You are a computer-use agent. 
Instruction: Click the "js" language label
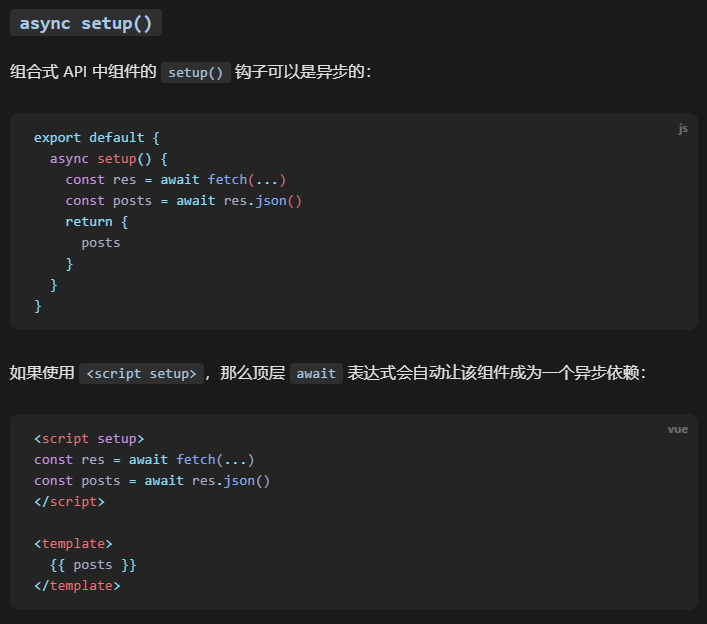click(682, 128)
